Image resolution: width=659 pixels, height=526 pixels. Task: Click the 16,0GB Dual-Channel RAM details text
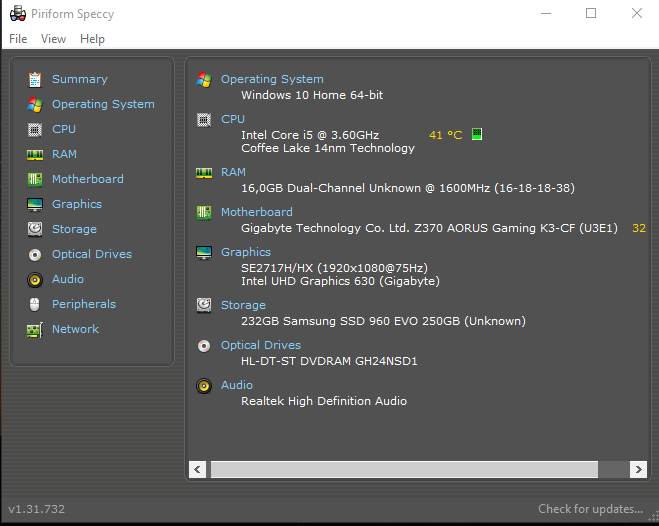click(x=408, y=188)
